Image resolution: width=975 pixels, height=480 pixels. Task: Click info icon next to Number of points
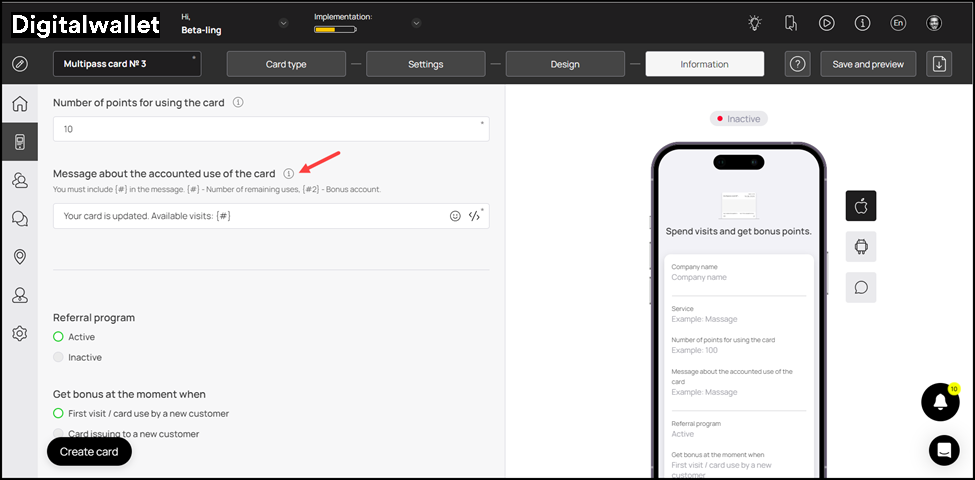238,103
